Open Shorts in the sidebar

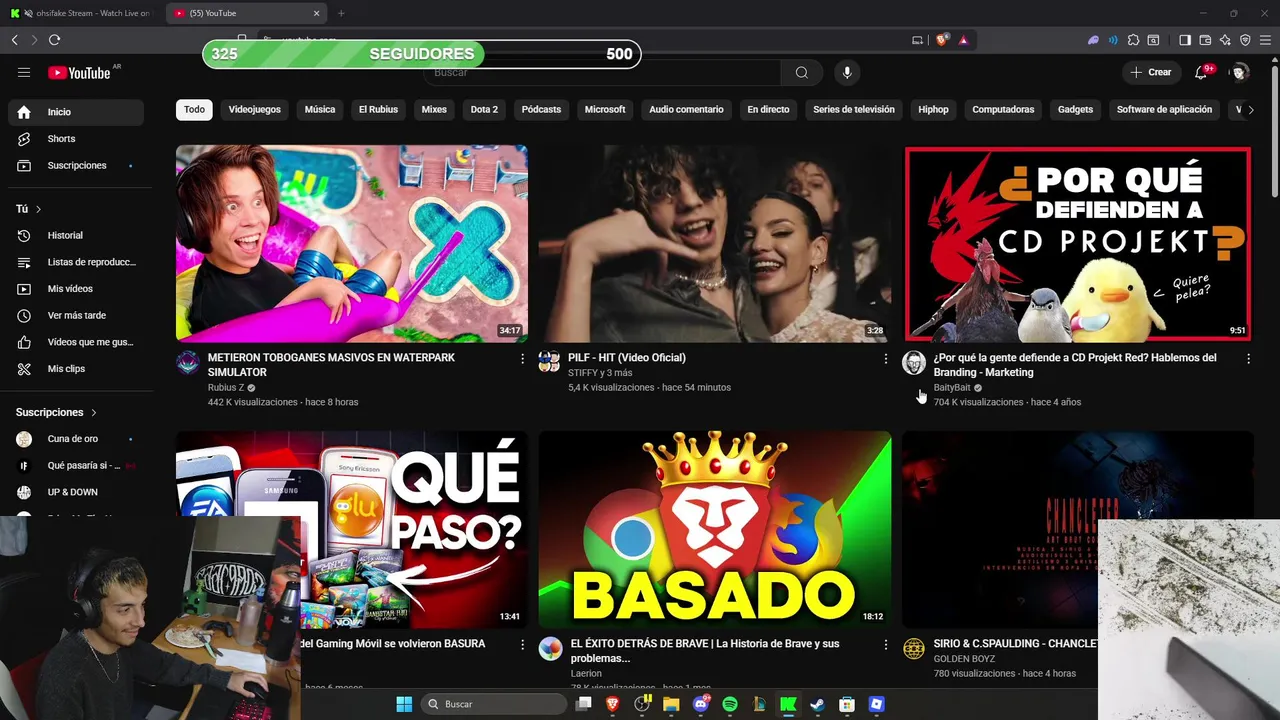click(x=76, y=139)
